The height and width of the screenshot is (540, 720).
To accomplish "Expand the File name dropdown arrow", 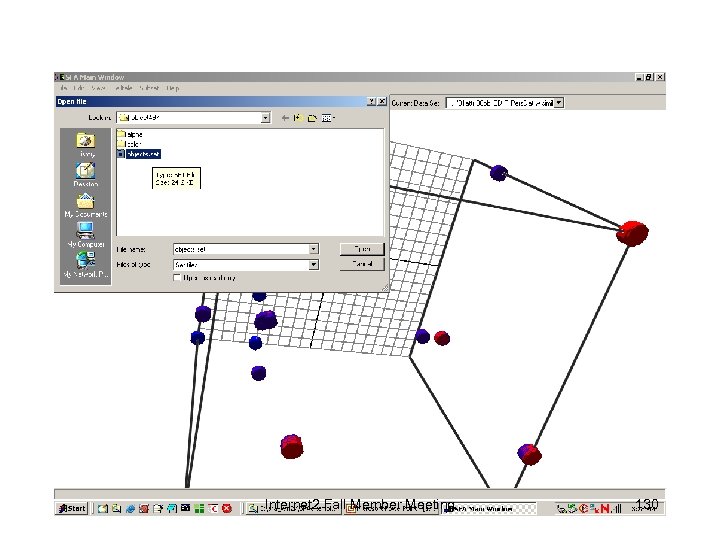I will pyautogui.click(x=314, y=249).
